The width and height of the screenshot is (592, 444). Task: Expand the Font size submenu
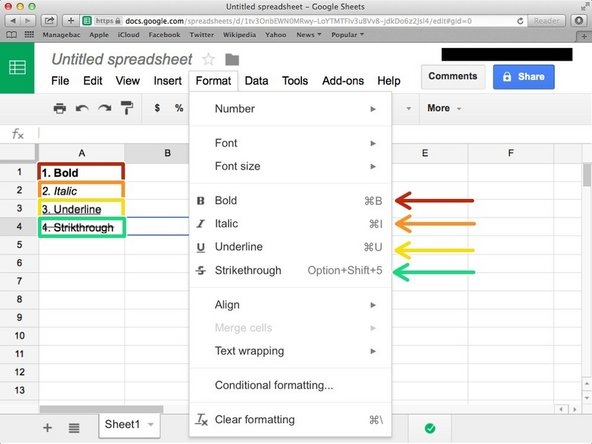click(290, 166)
